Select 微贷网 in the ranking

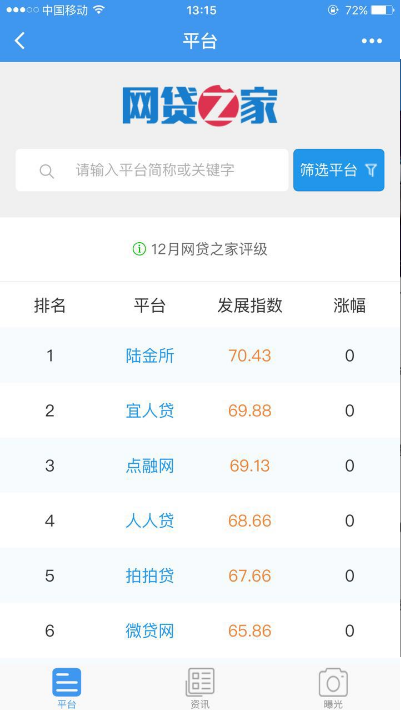(x=150, y=631)
